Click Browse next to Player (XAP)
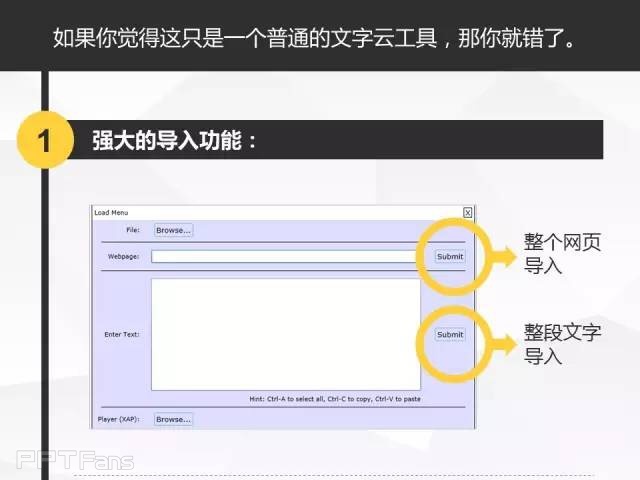Viewport: 640px width, 480px height. (x=173, y=419)
